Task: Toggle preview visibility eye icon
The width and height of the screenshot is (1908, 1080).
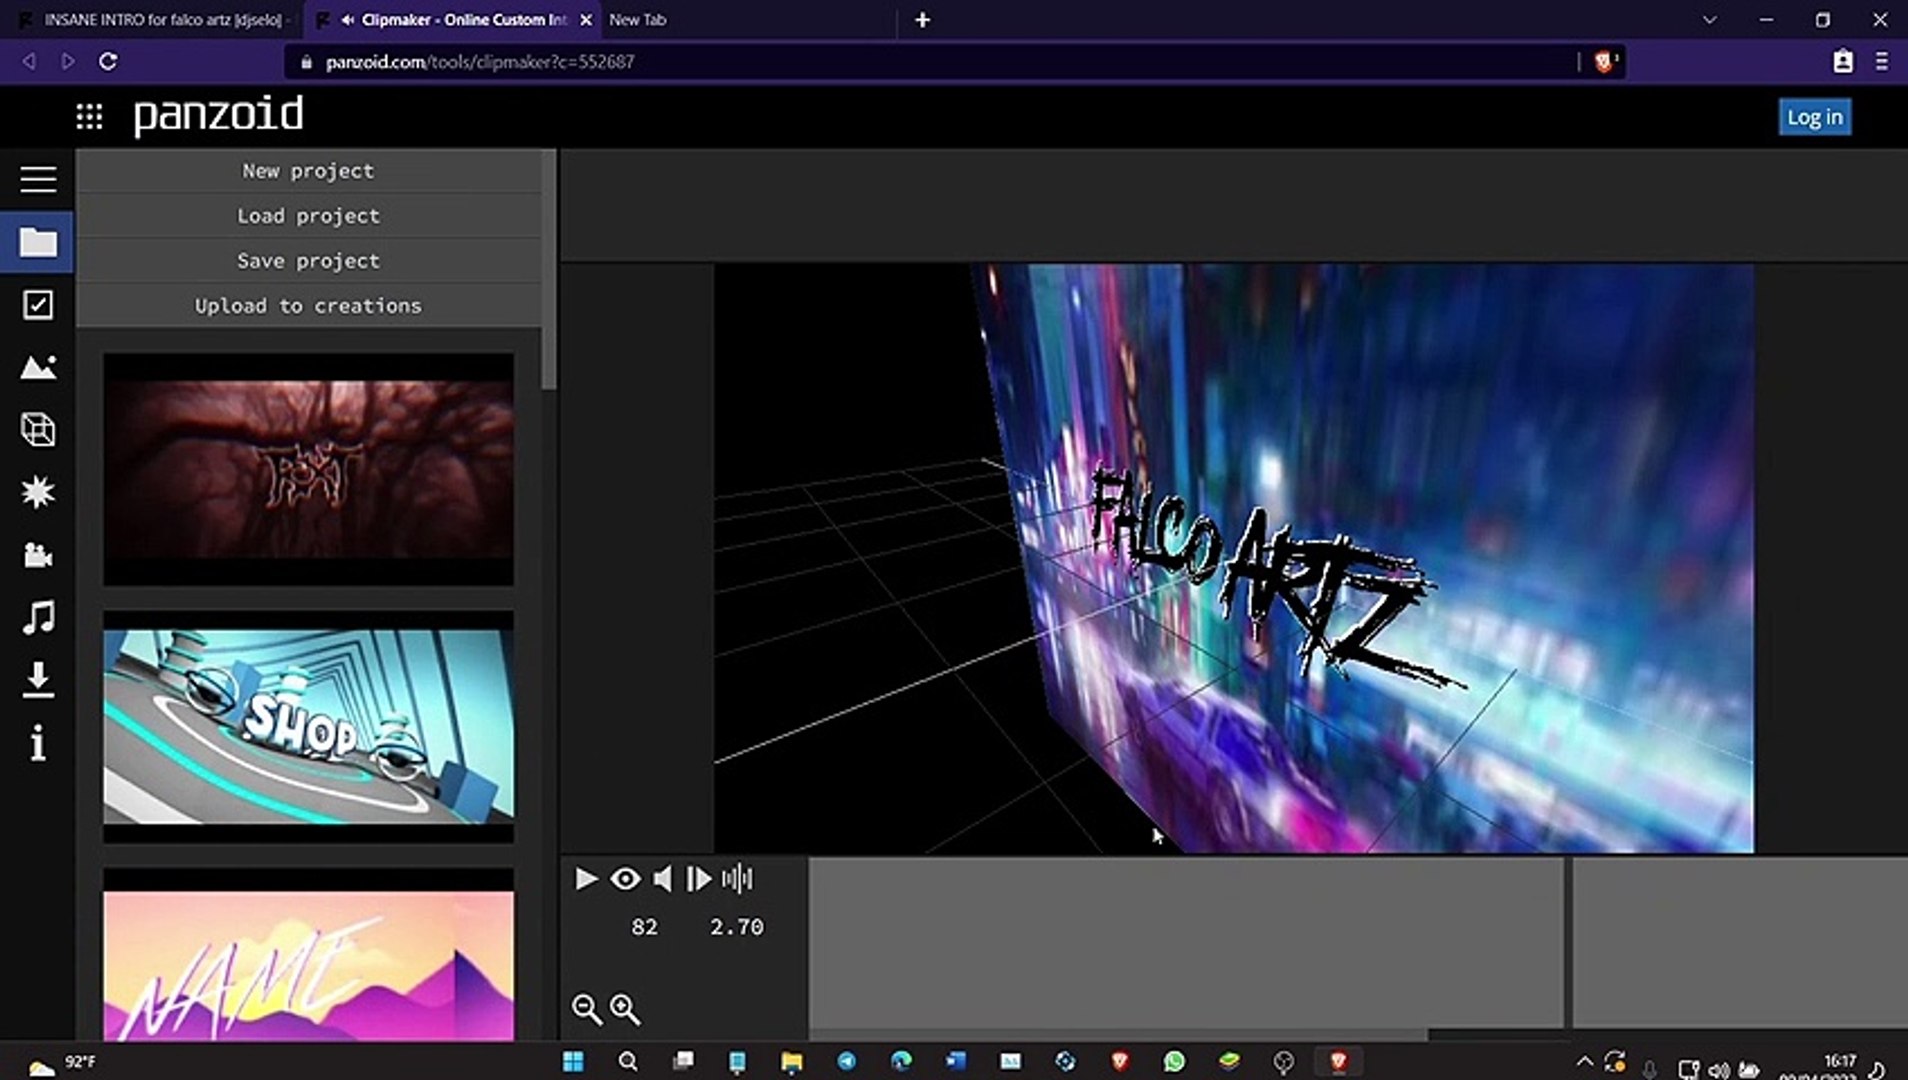Action: (625, 879)
